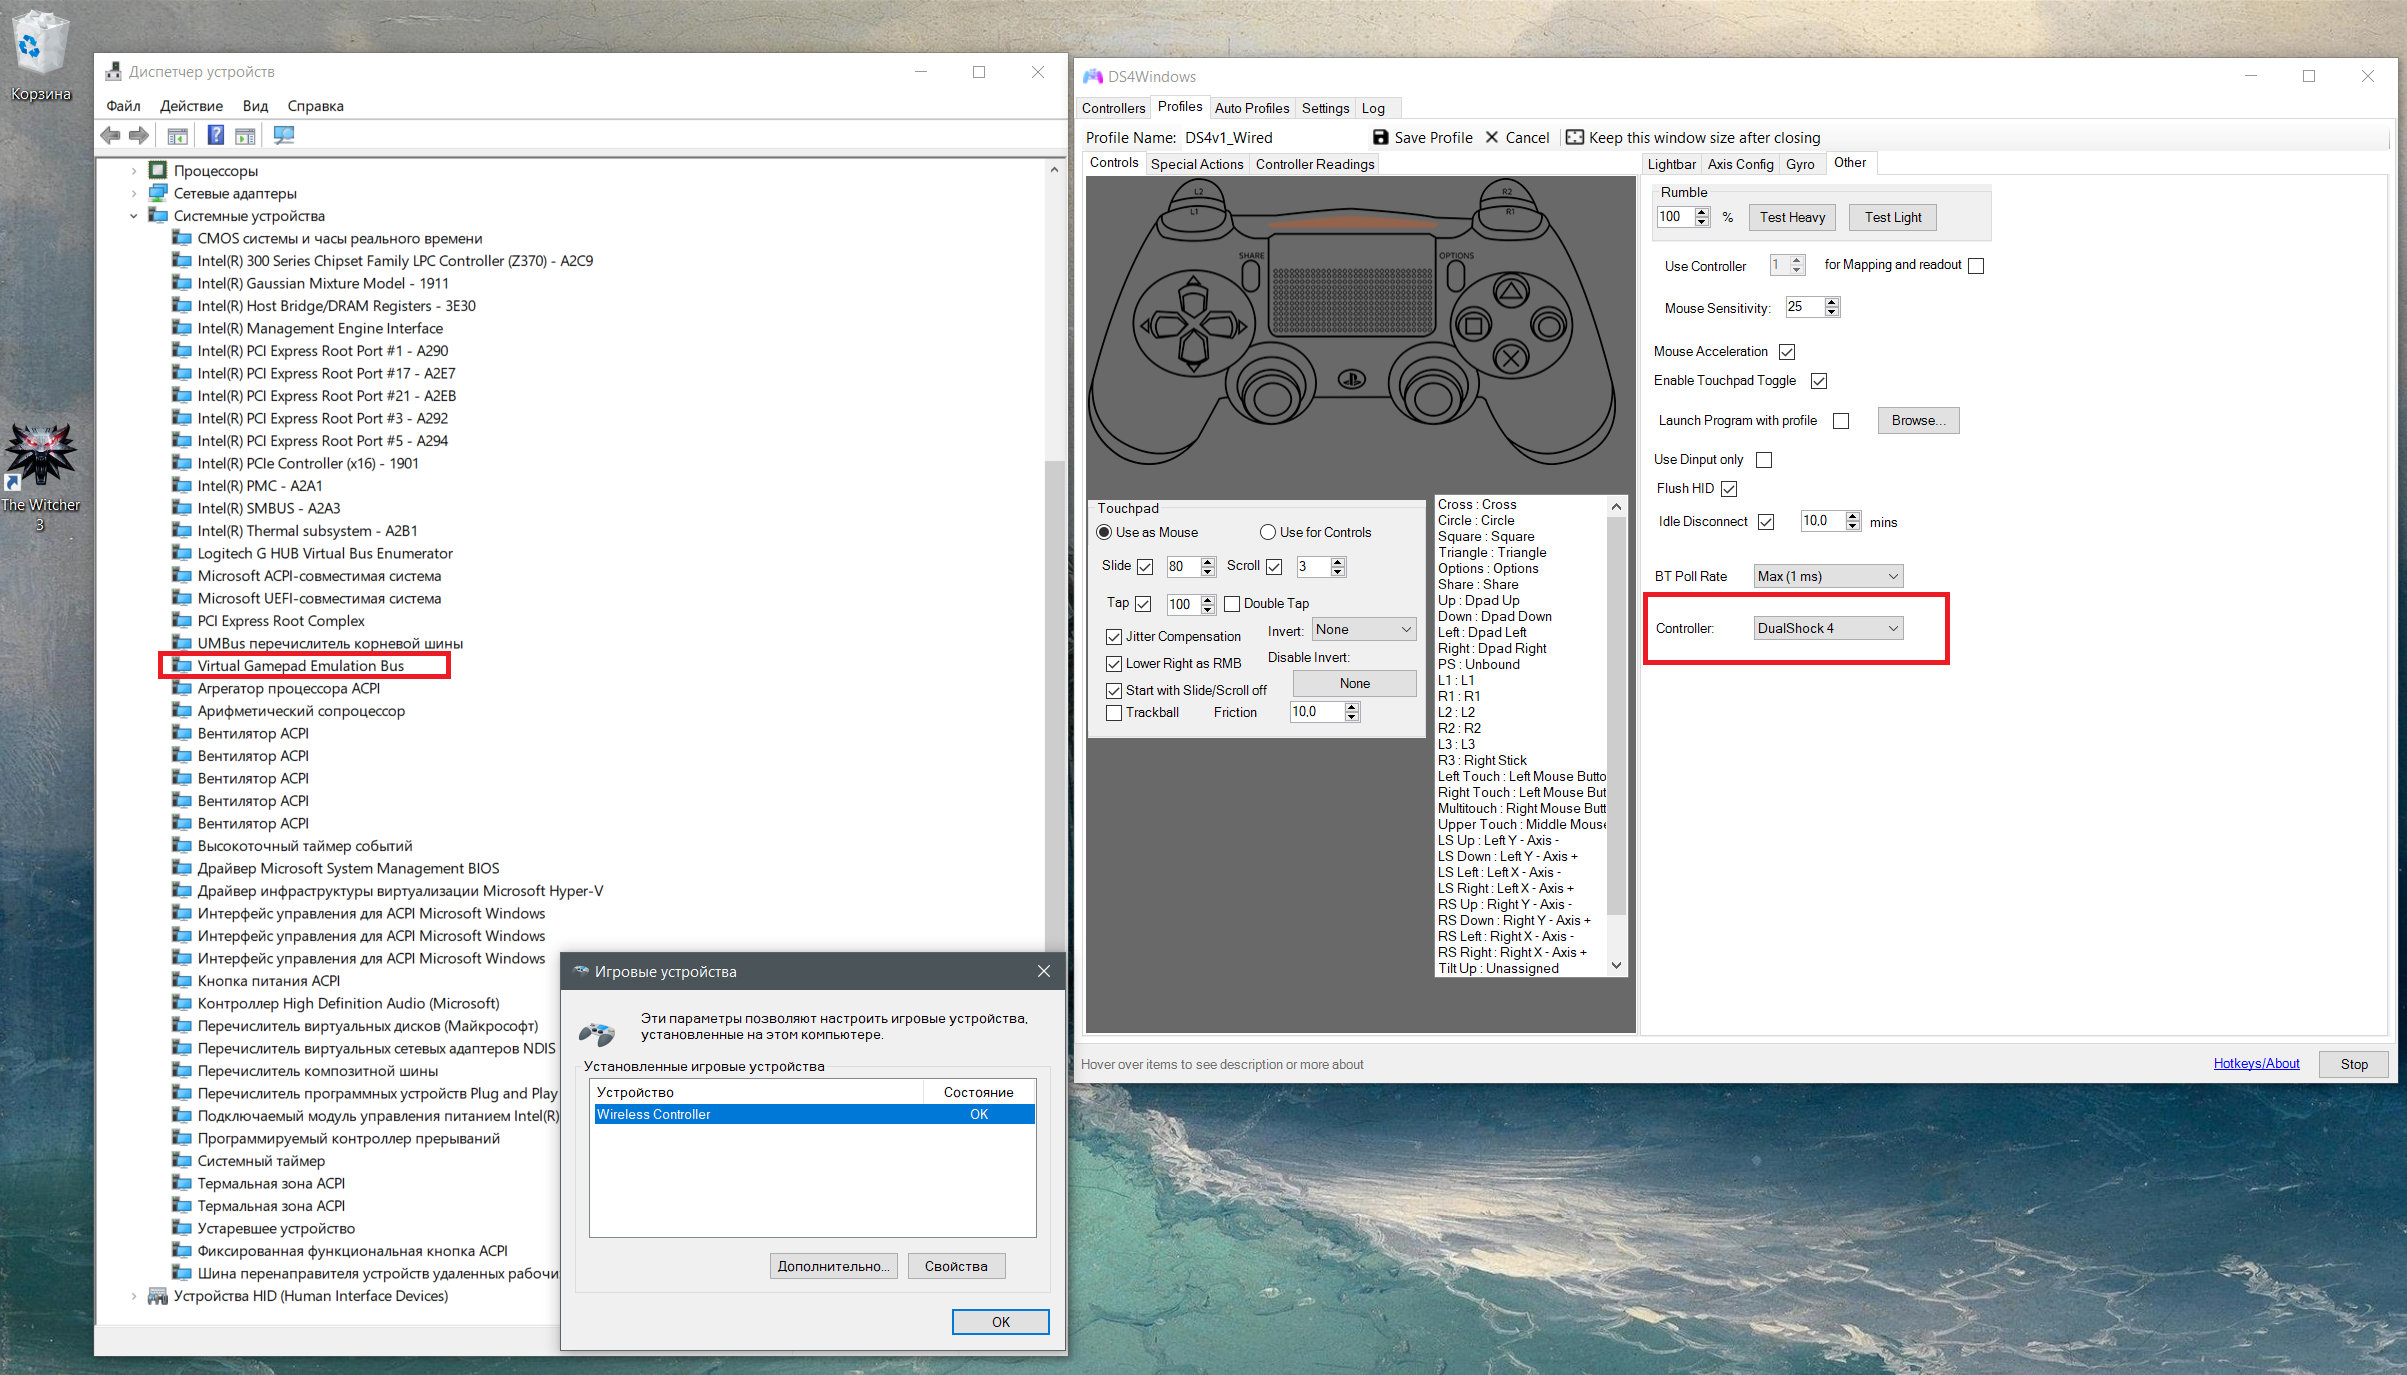This screenshot has width=2407, height=1375.
Task: Click the Triangle button on controller image
Action: pyautogui.click(x=1510, y=292)
